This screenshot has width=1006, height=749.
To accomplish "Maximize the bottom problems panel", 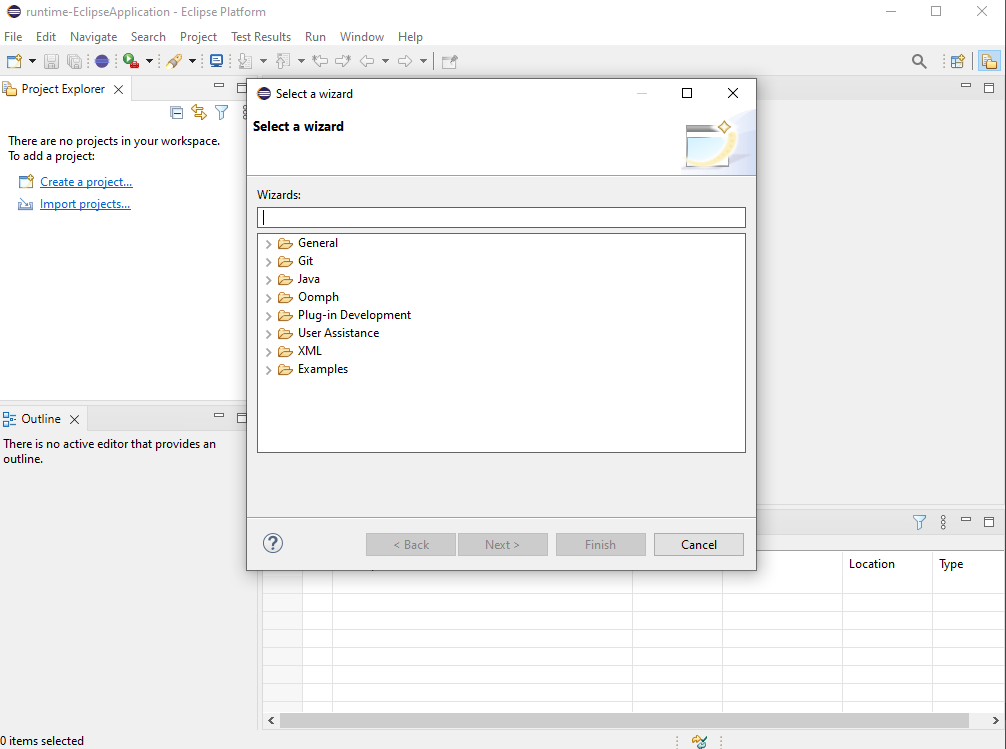I will pos(989,522).
